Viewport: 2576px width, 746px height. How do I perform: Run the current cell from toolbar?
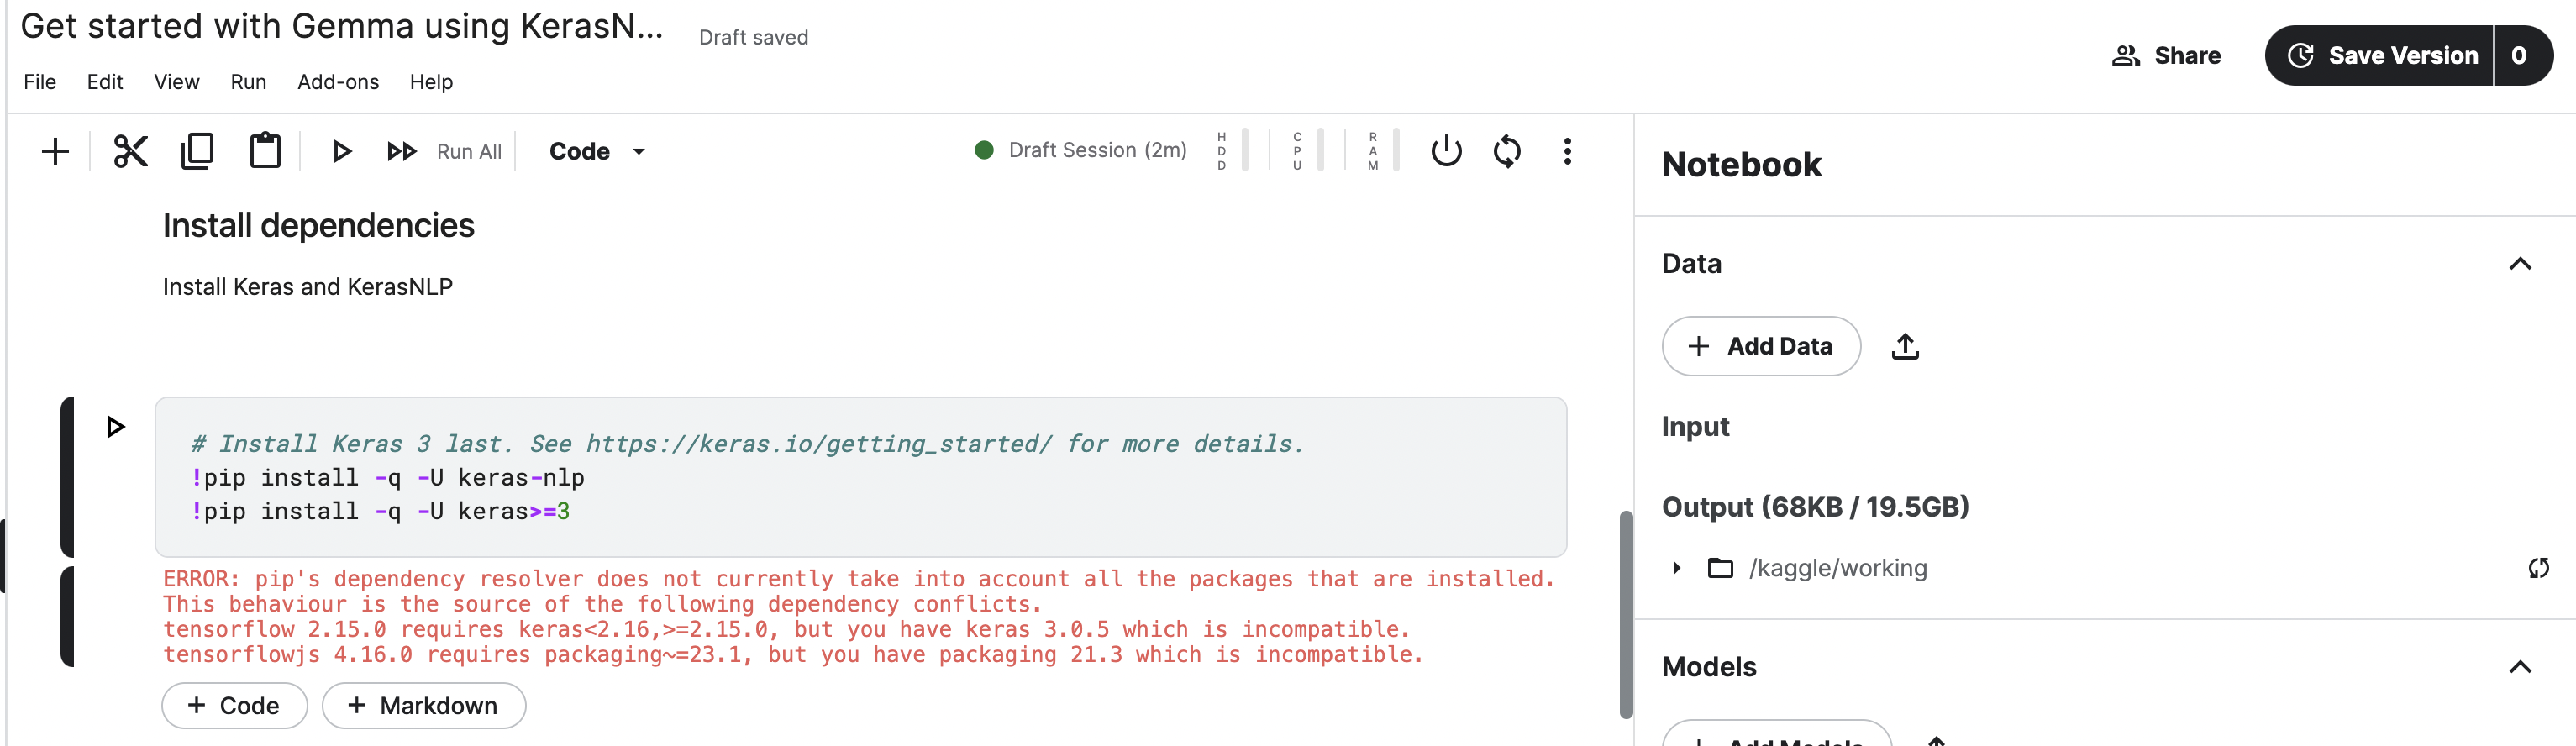(341, 151)
